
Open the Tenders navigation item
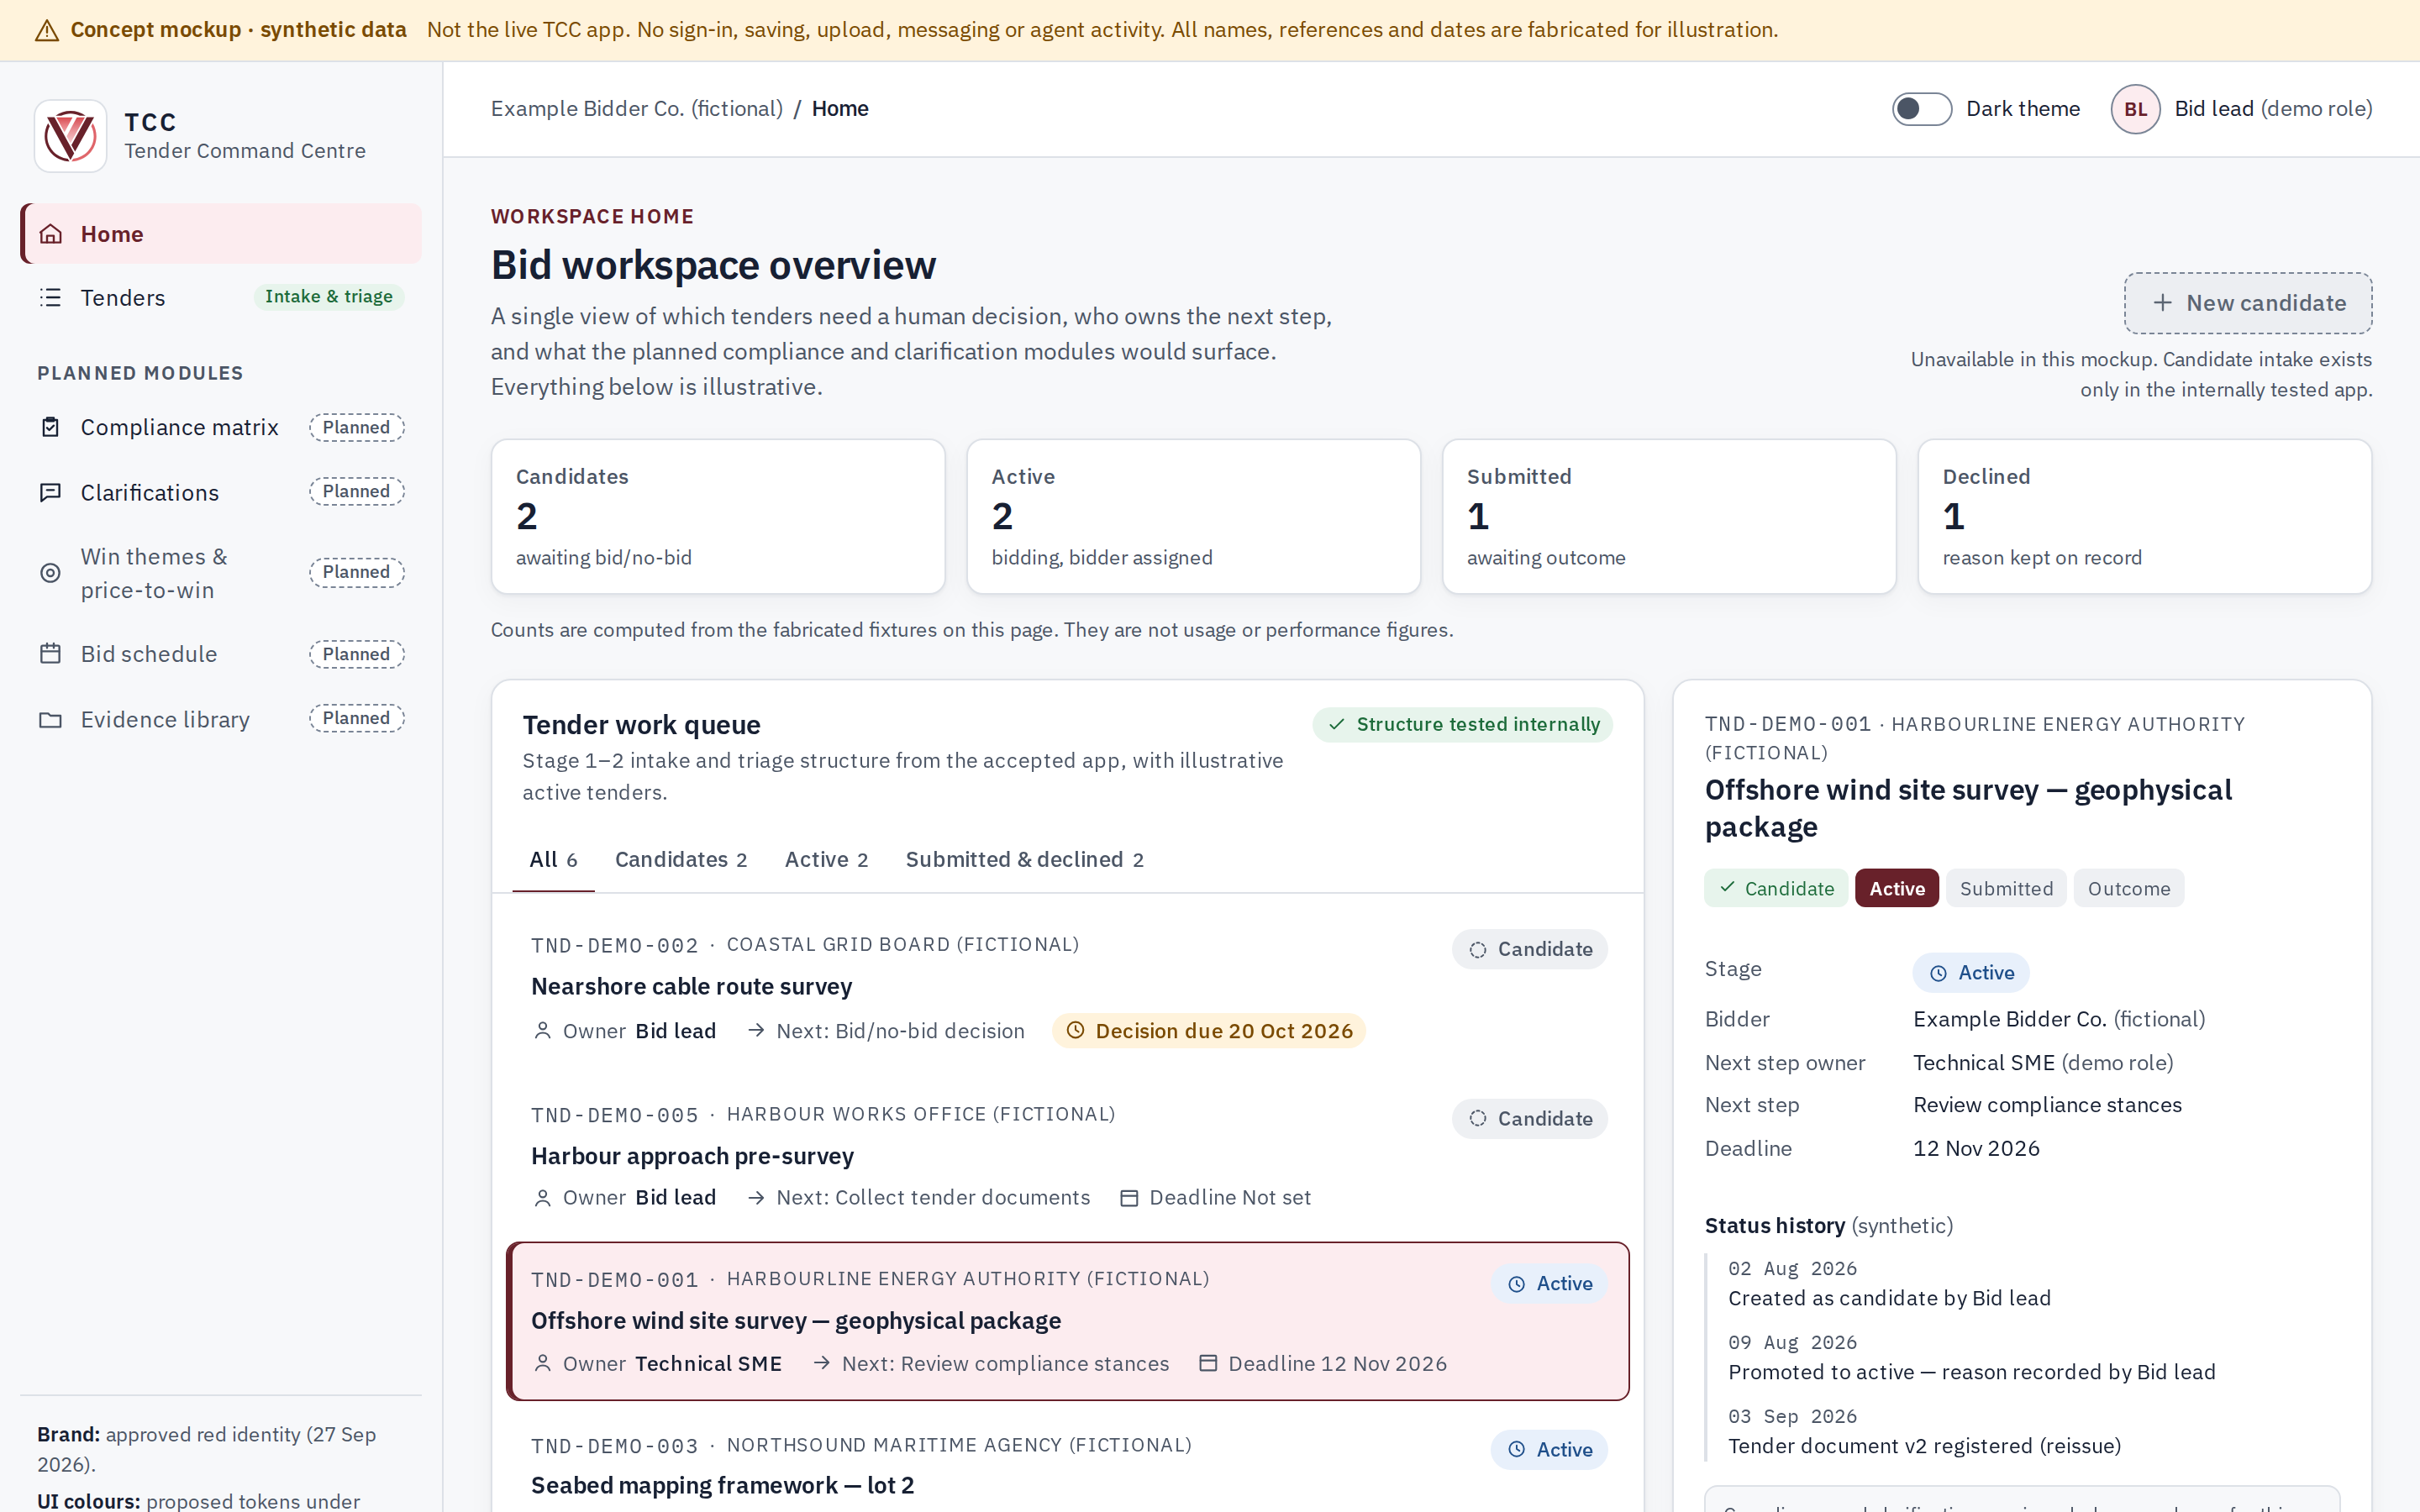click(x=221, y=298)
